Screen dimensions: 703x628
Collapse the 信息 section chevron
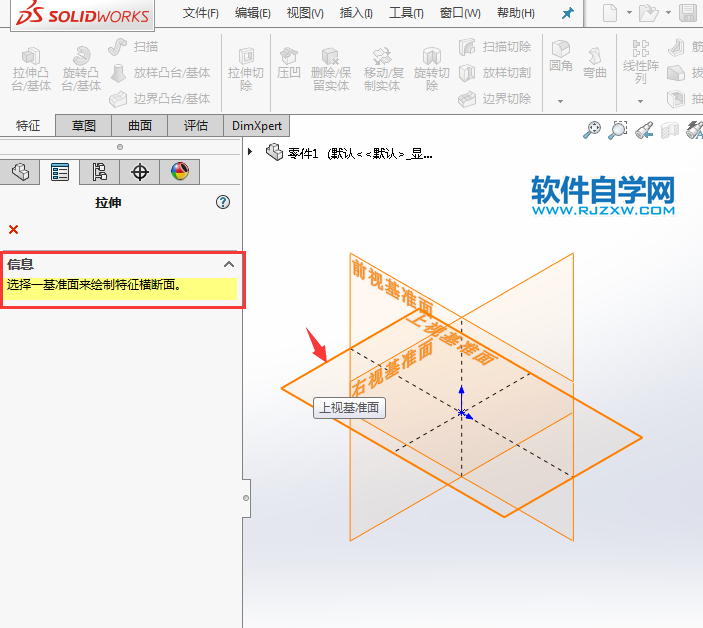pyautogui.click(x=229, y=264)
